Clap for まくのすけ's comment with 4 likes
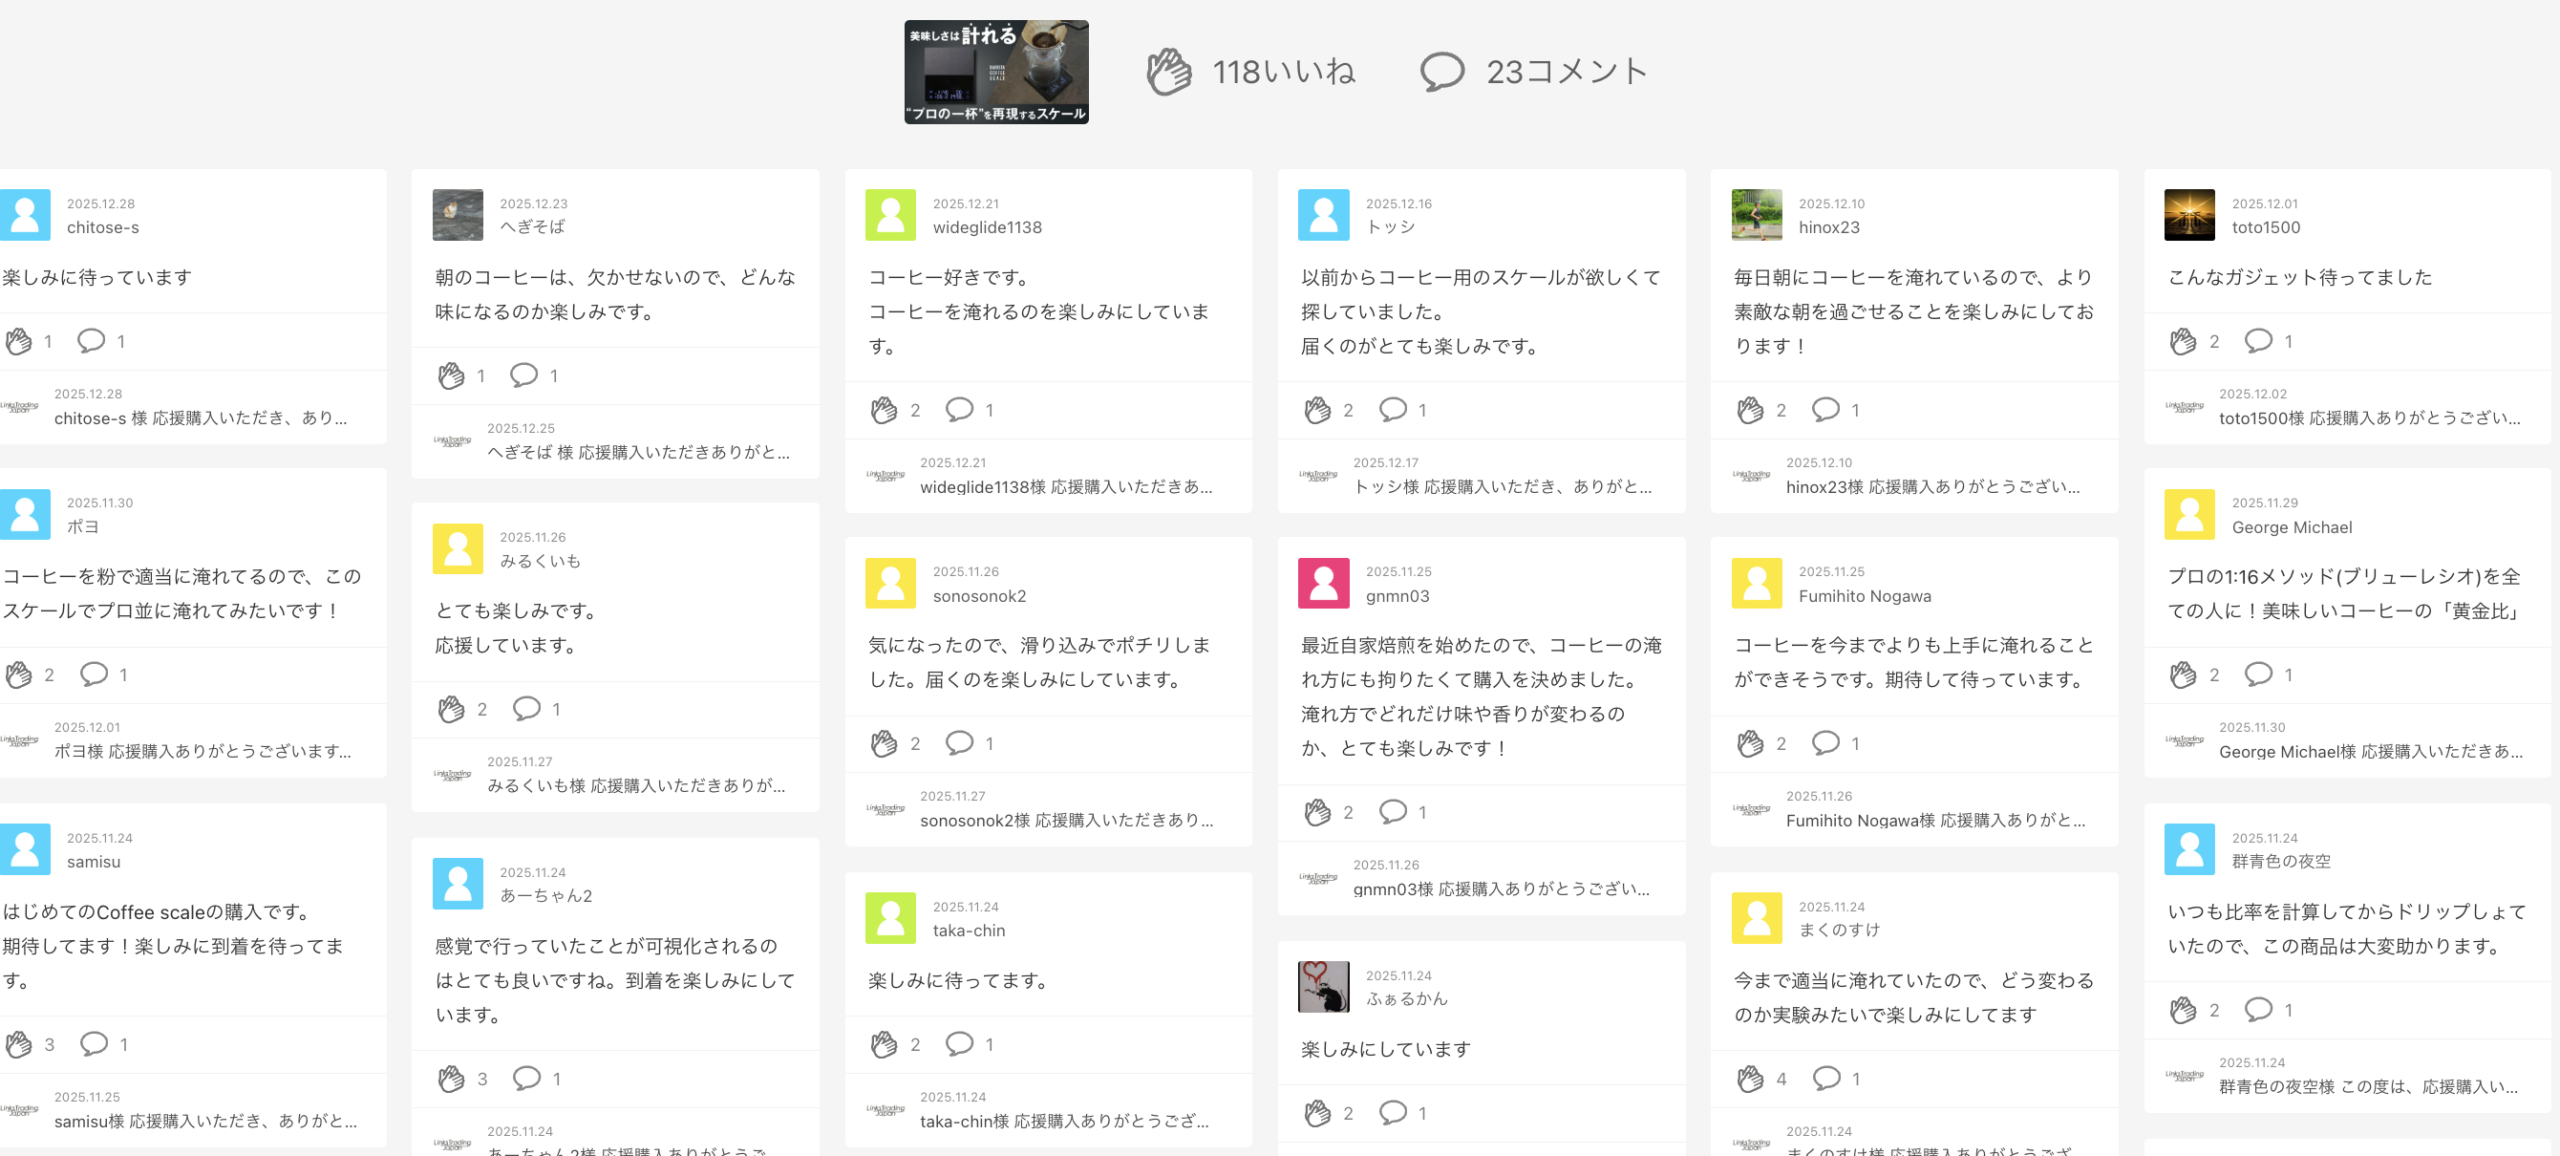2560x1156 pixels. coord(1750,1079)
